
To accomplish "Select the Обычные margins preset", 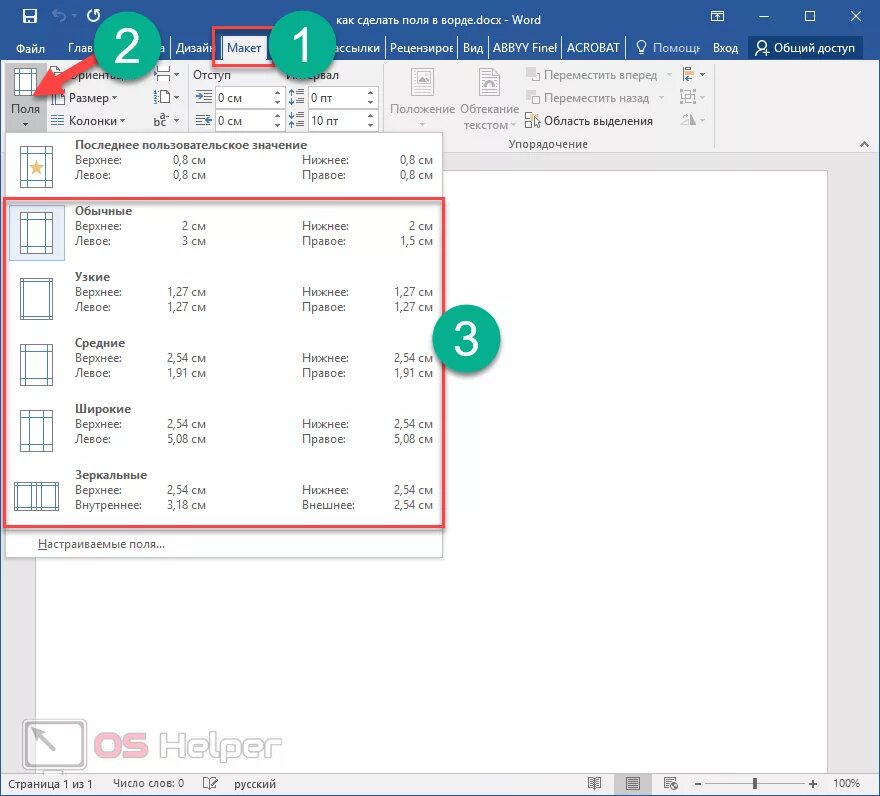I will pos(224,231).
